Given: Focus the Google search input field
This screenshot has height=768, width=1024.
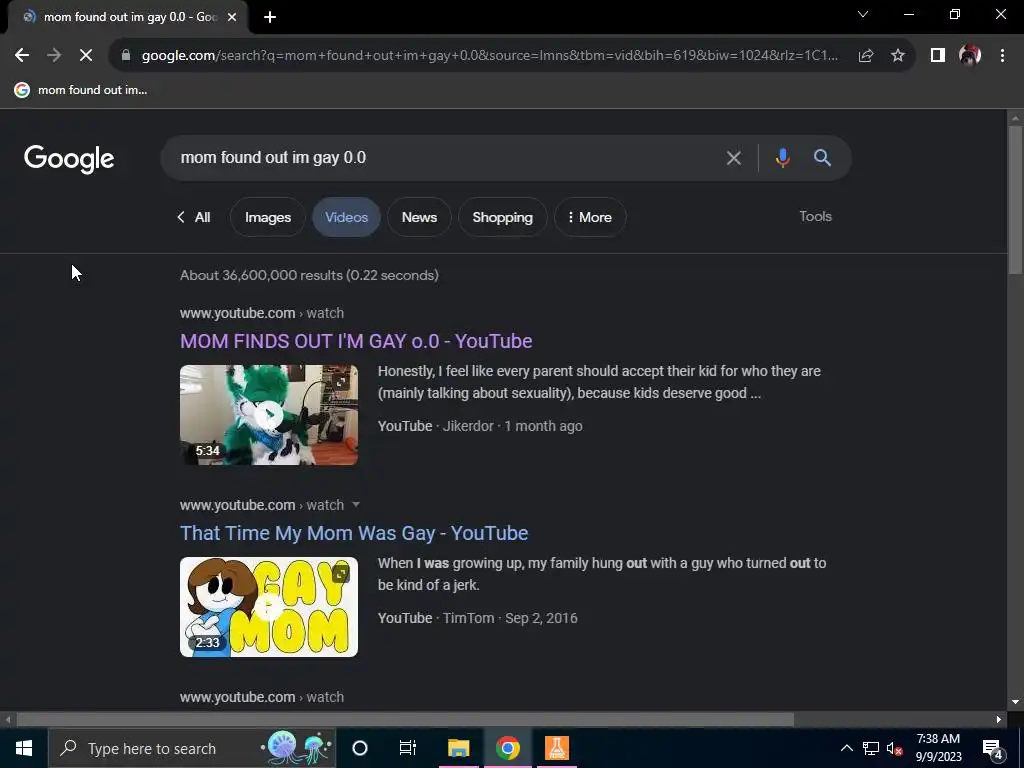Looking at the screenshot, I should pyautogui.click(x=444, y=158).
